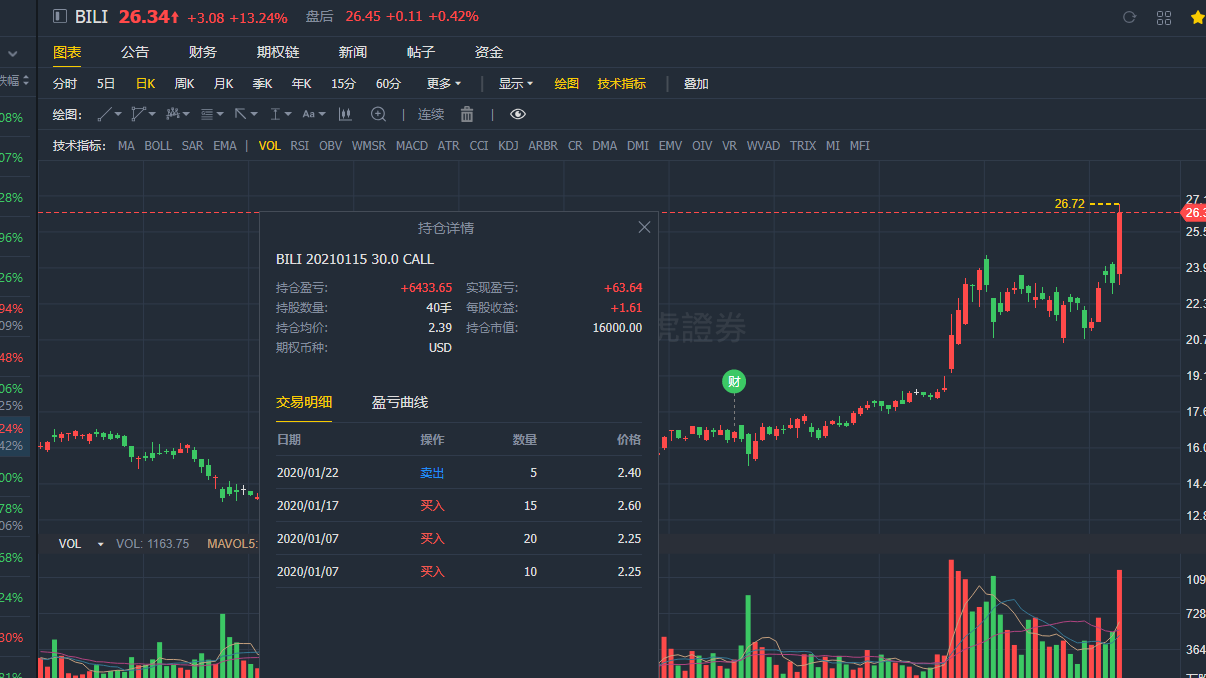Click the 26.72 high price label

(1069, 204)
